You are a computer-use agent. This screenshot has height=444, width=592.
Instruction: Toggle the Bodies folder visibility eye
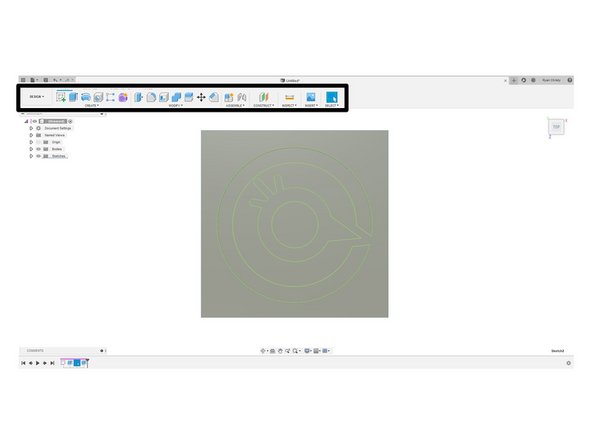click(x=39, y=149)
